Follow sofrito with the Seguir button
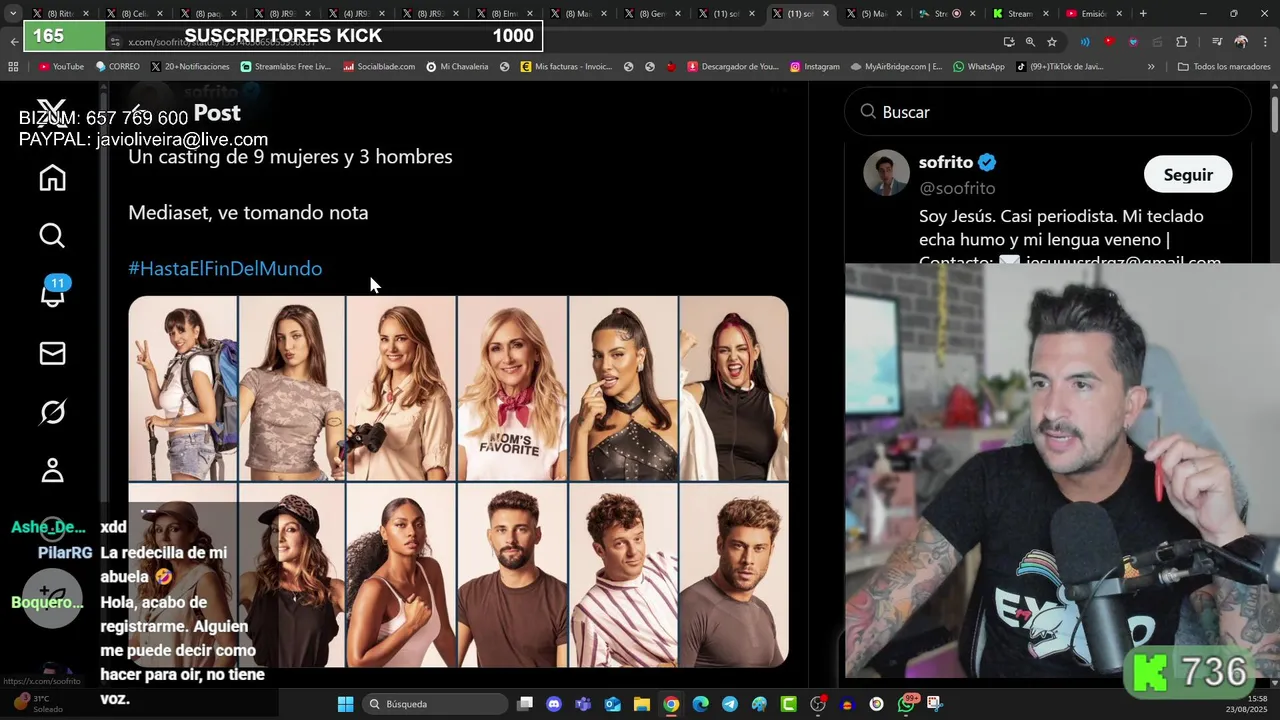1280x720 pixels. pos(1188,174)
